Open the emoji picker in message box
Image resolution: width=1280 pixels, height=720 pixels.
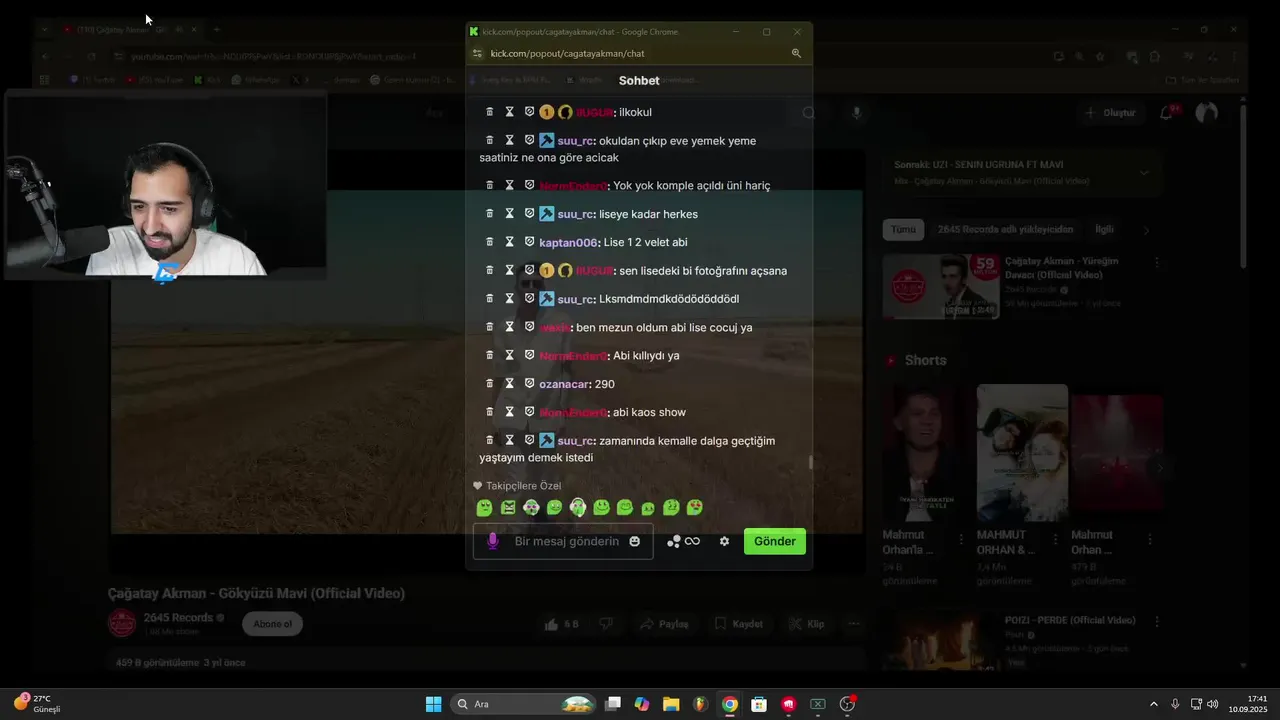(634, 541)
